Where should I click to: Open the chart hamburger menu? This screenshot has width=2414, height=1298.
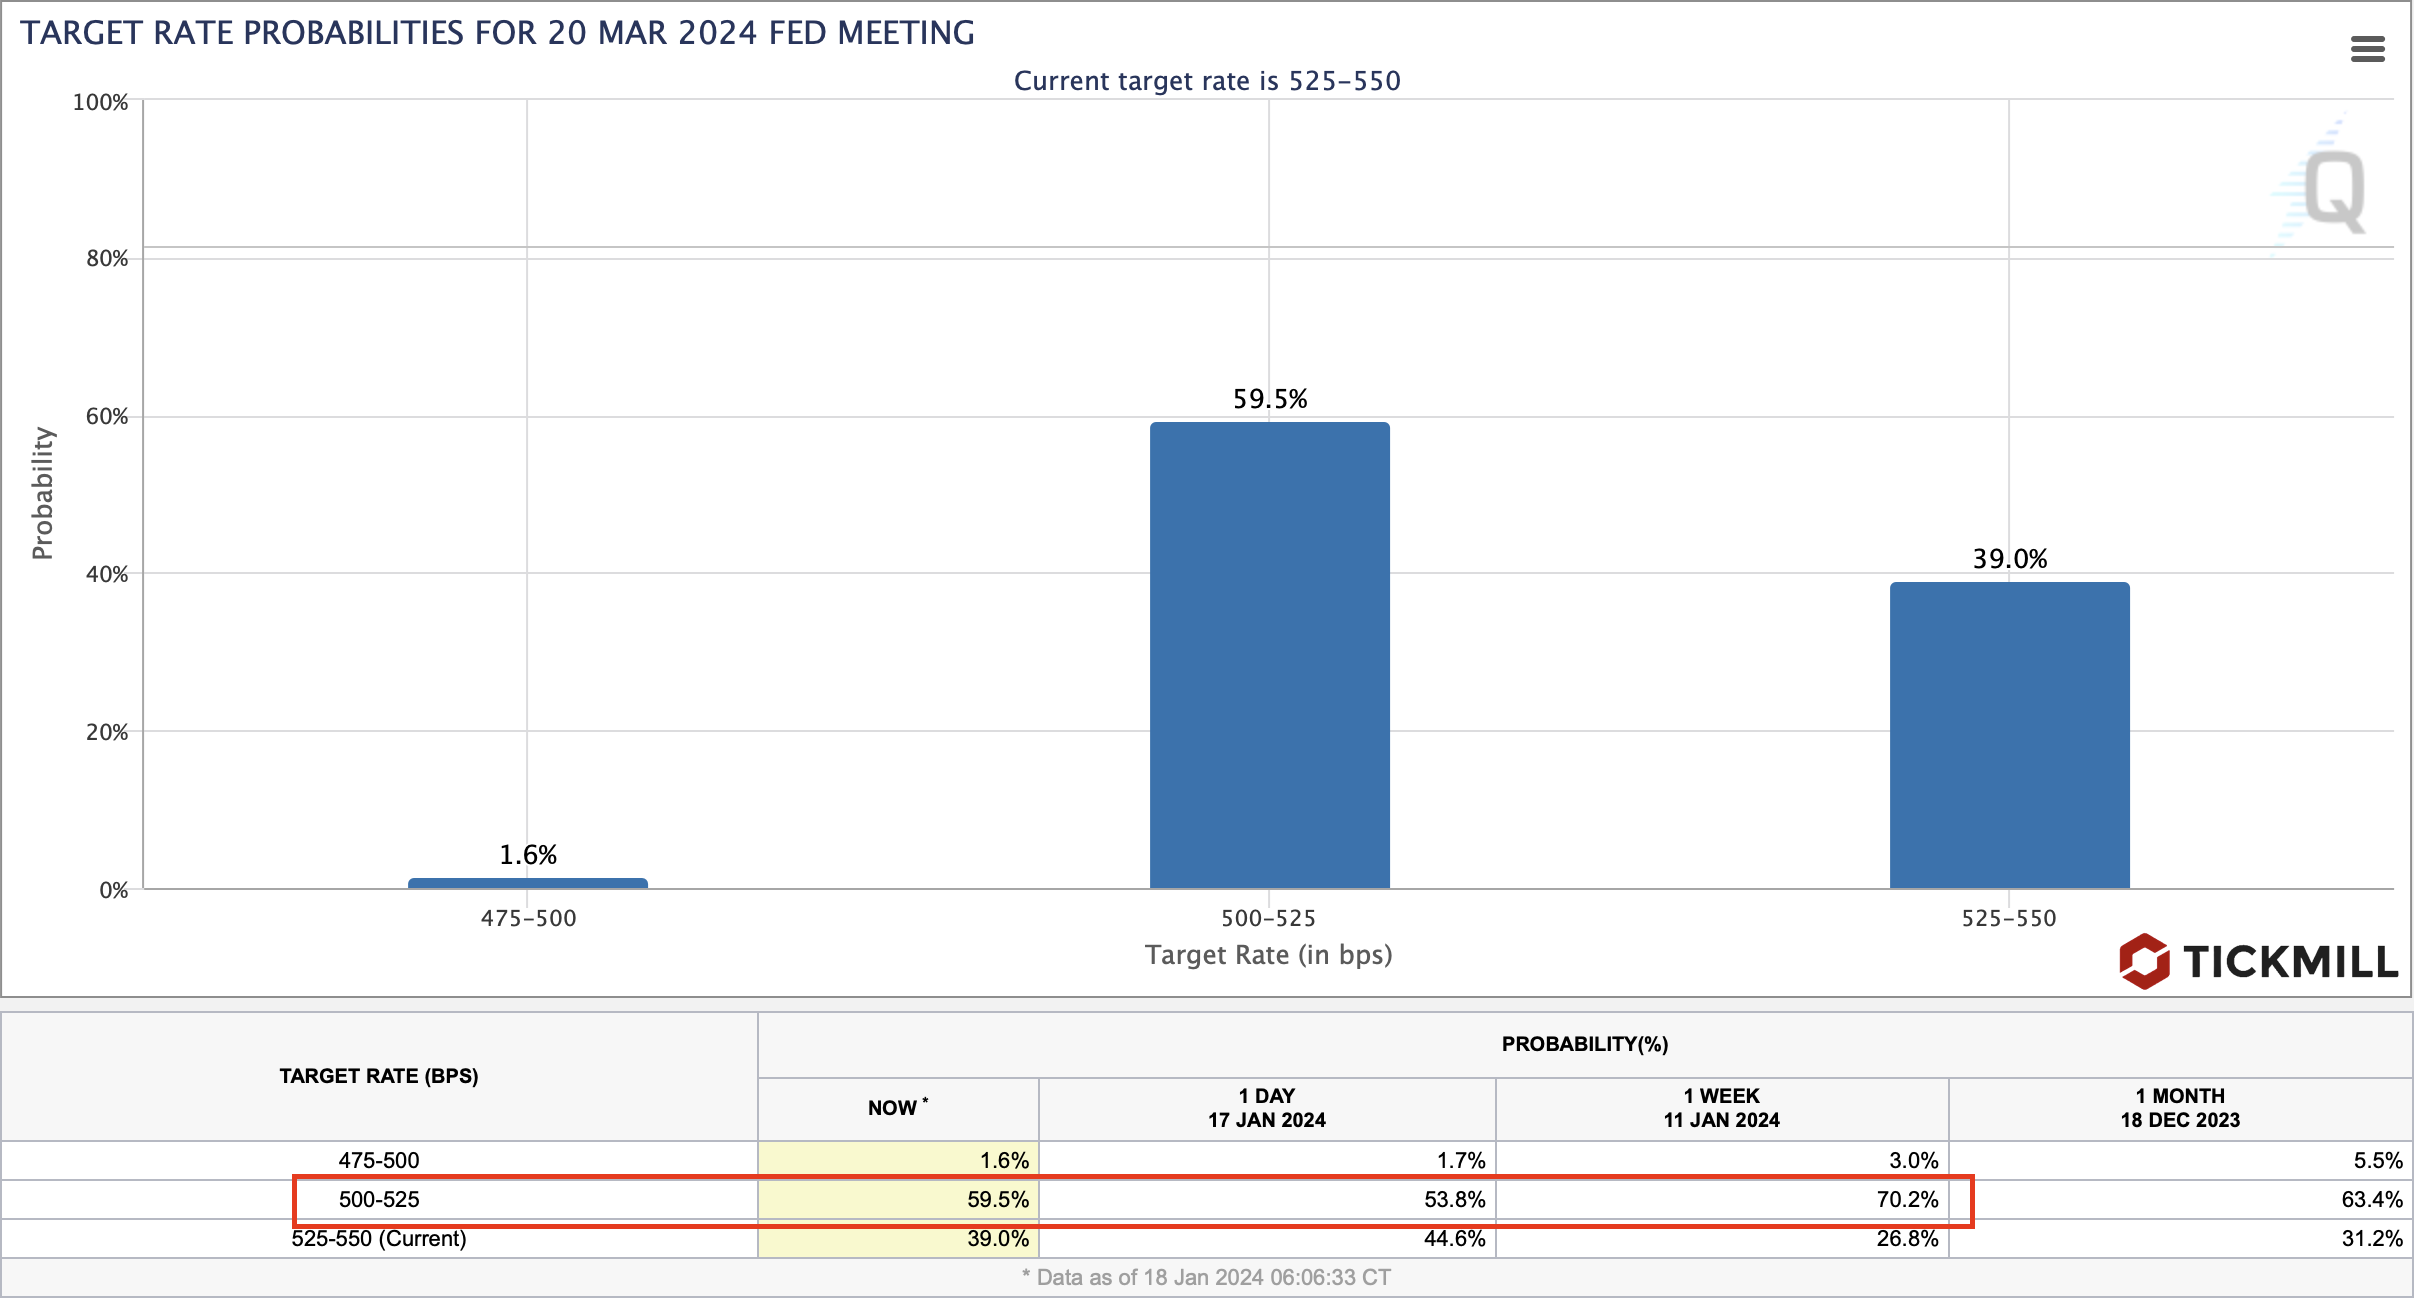tap(2367, 49)
